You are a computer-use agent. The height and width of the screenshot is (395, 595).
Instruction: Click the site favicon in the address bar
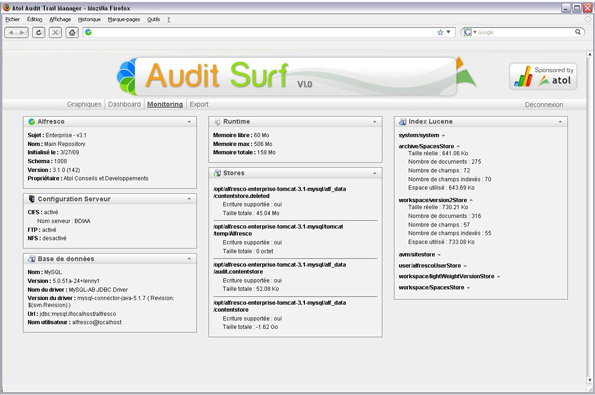tap(88, 32)
